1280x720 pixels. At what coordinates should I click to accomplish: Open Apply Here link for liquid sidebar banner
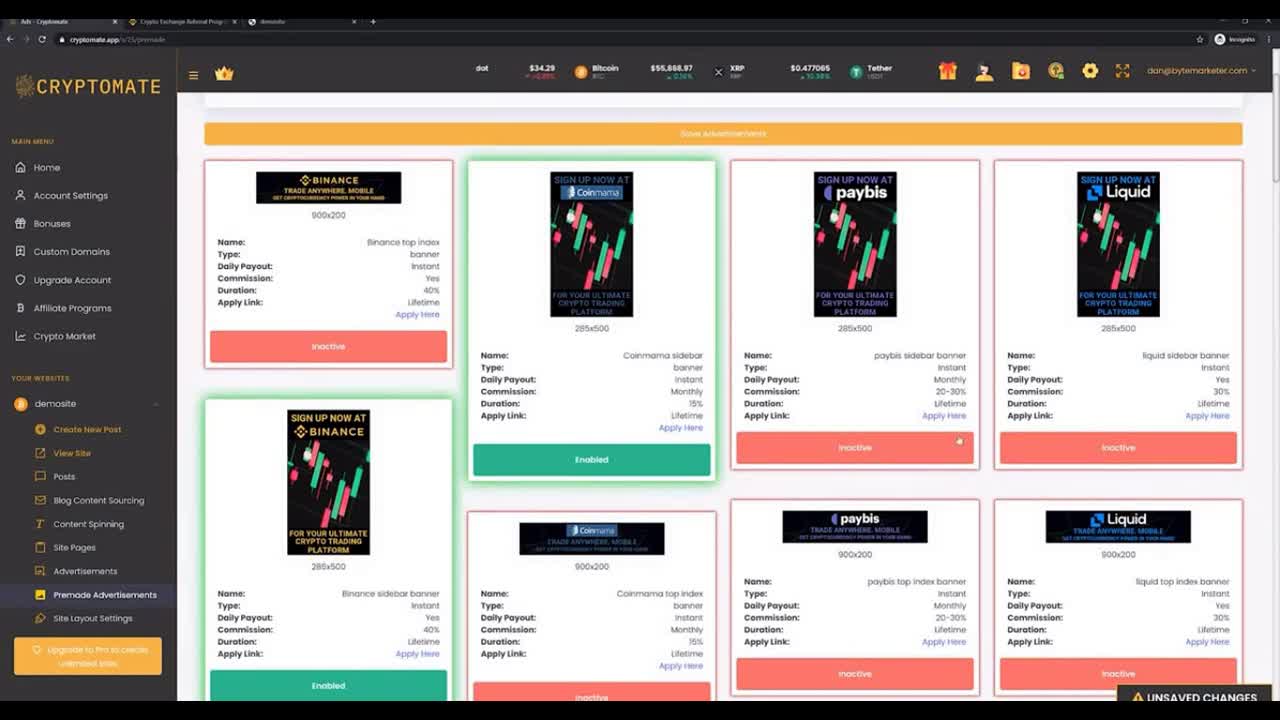pos(1207,416)
